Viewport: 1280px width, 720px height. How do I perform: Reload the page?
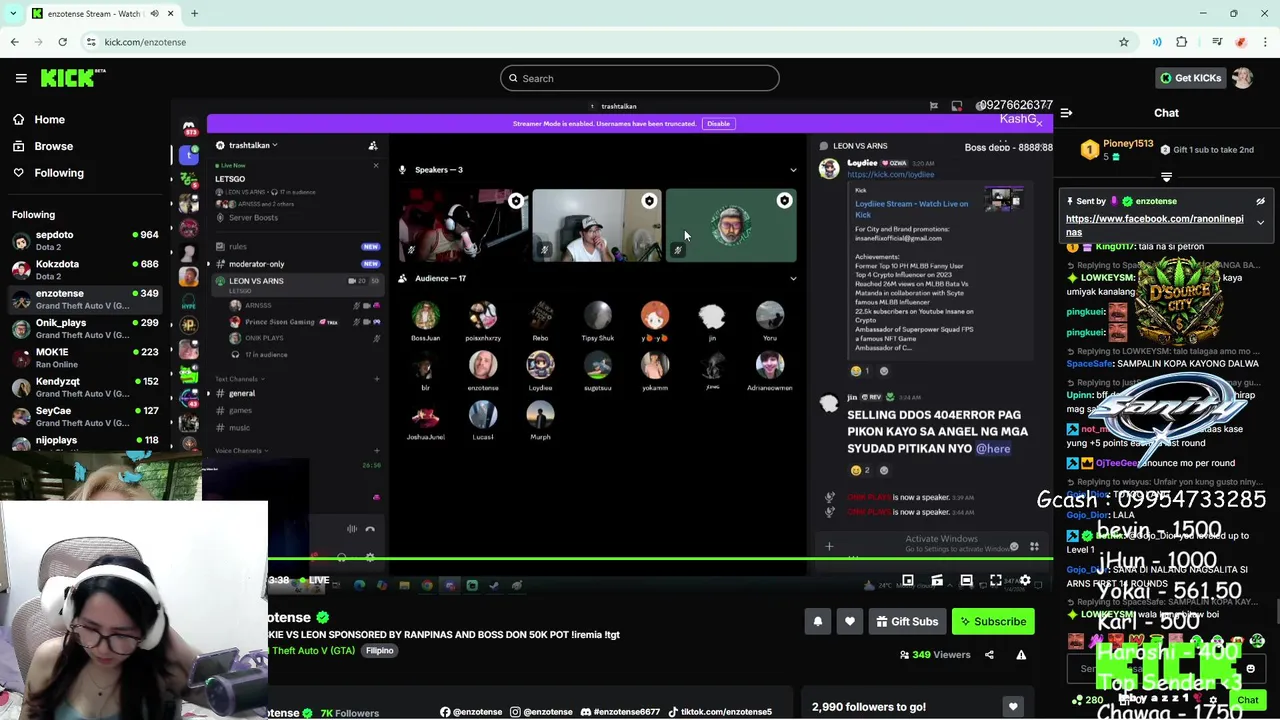(62, 42)
